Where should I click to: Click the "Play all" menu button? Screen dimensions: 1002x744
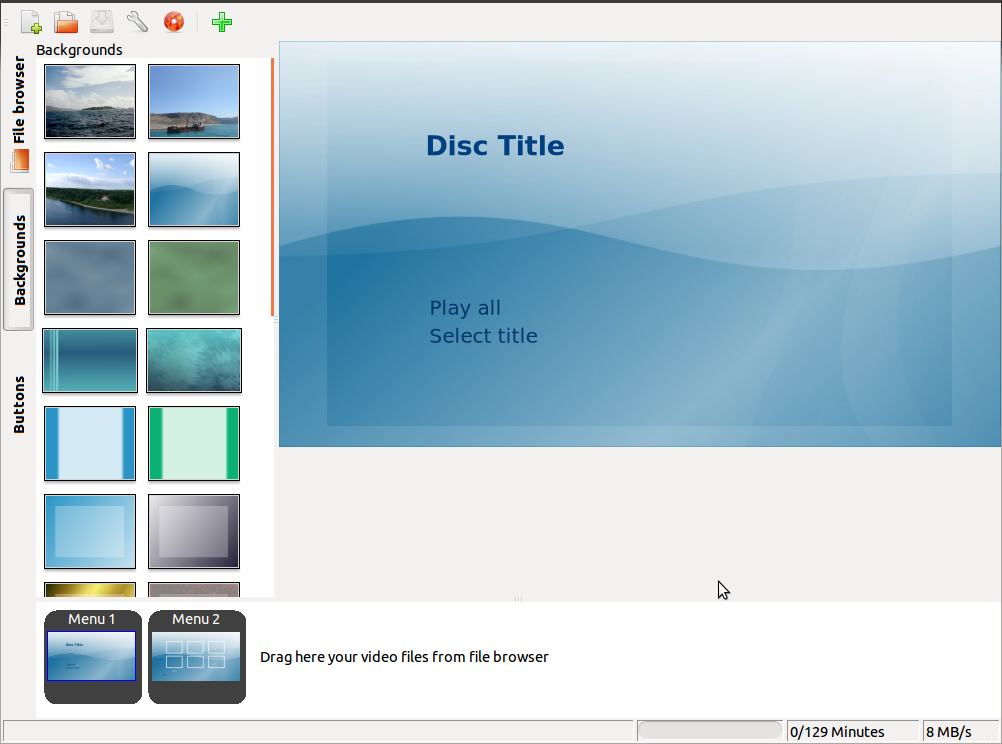click(465, 308)
